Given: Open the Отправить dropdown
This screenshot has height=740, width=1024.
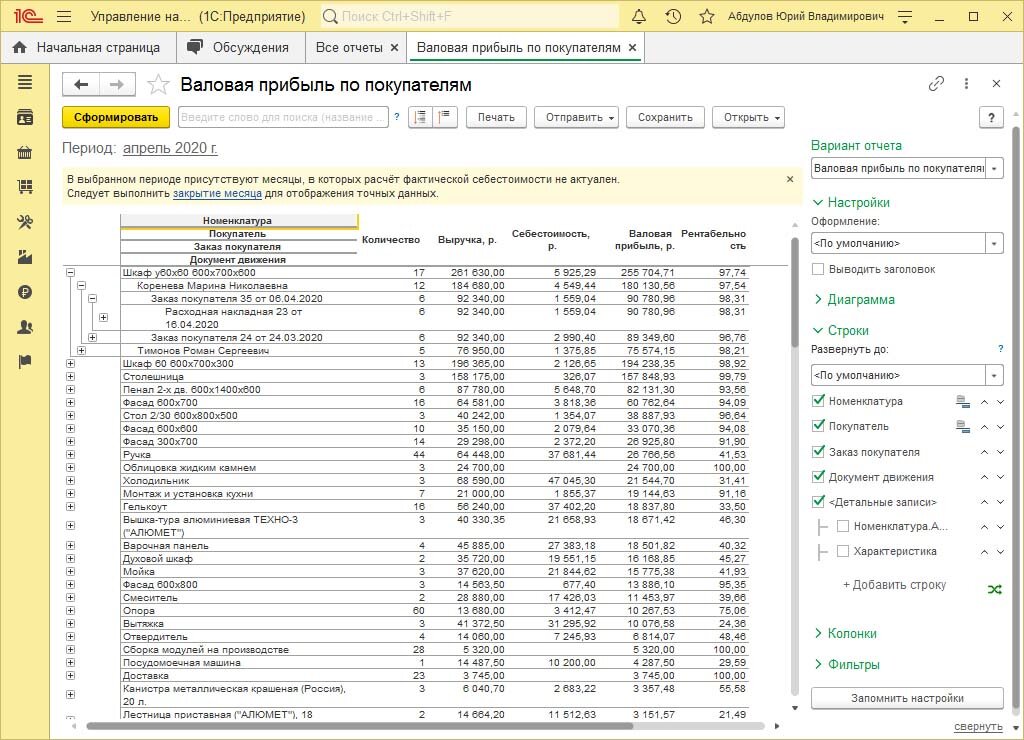Looking at the screenshot, I should tap(575, 117).
